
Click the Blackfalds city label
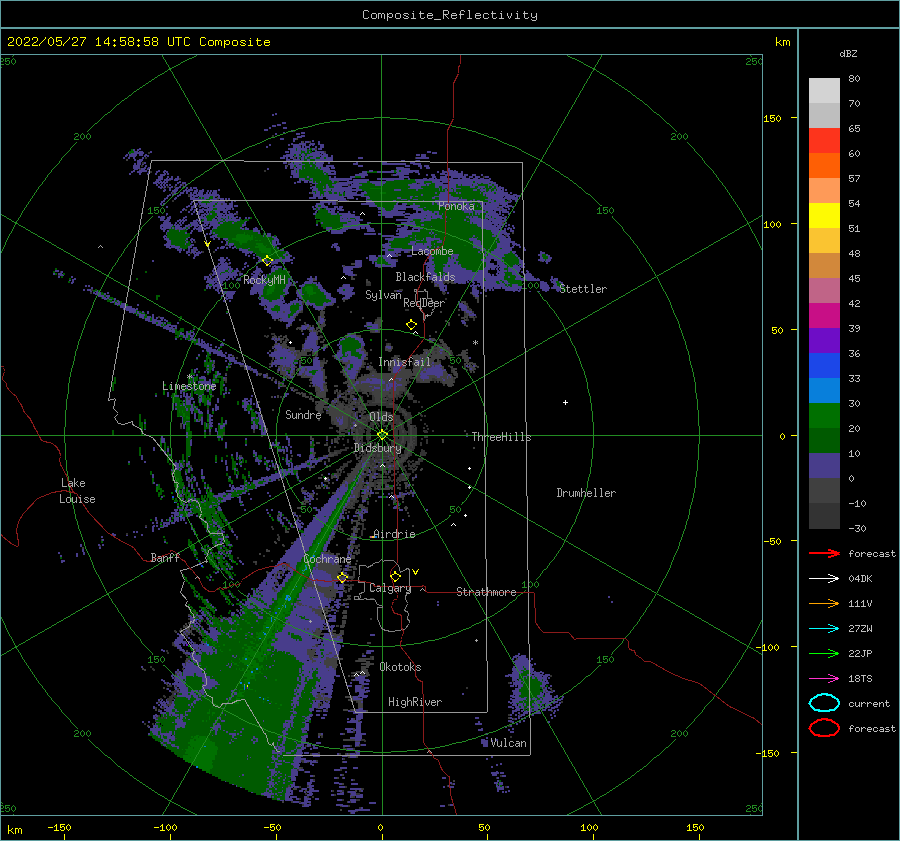(425, 277)
